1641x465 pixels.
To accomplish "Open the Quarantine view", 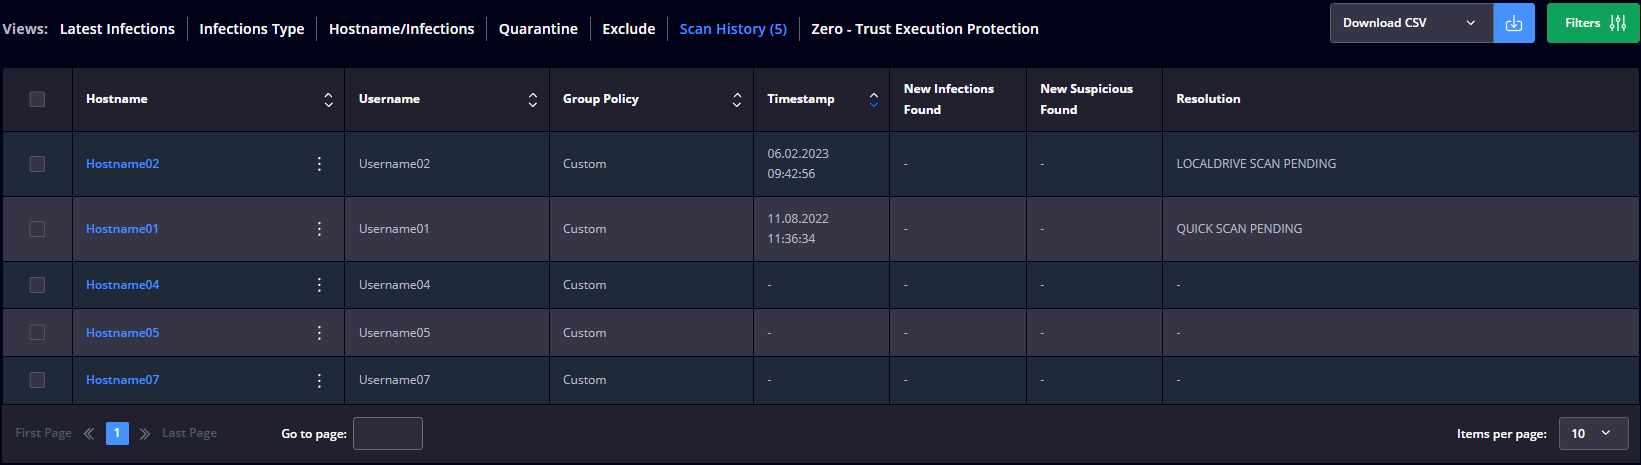I will (538, 29).
